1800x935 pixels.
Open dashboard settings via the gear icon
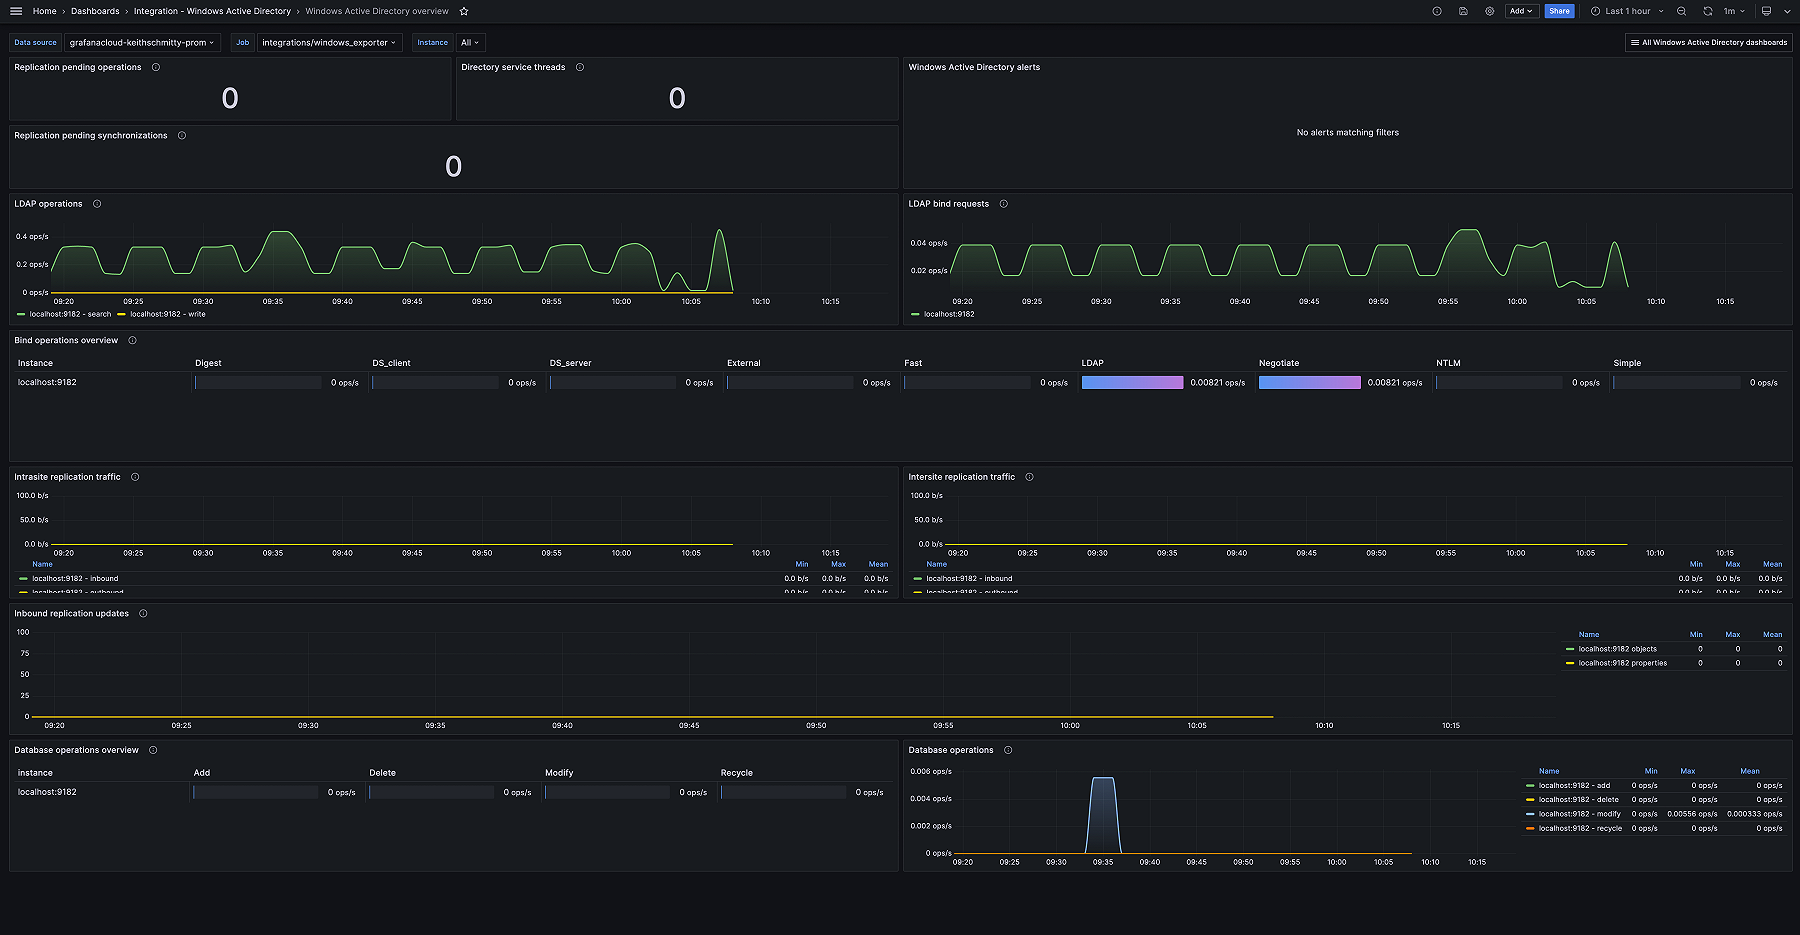[1489, 11]
